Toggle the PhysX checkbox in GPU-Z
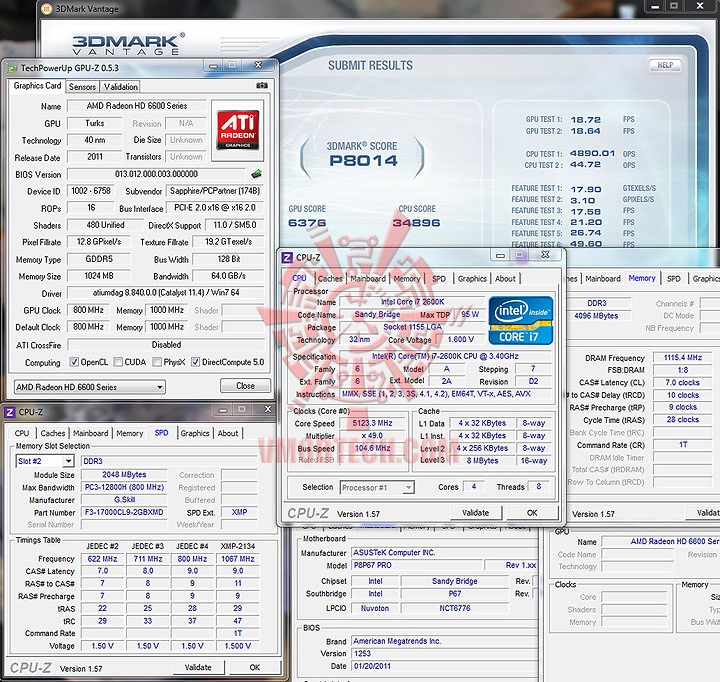720x682 pixels. pyautogui.click(x=157, y=362)
